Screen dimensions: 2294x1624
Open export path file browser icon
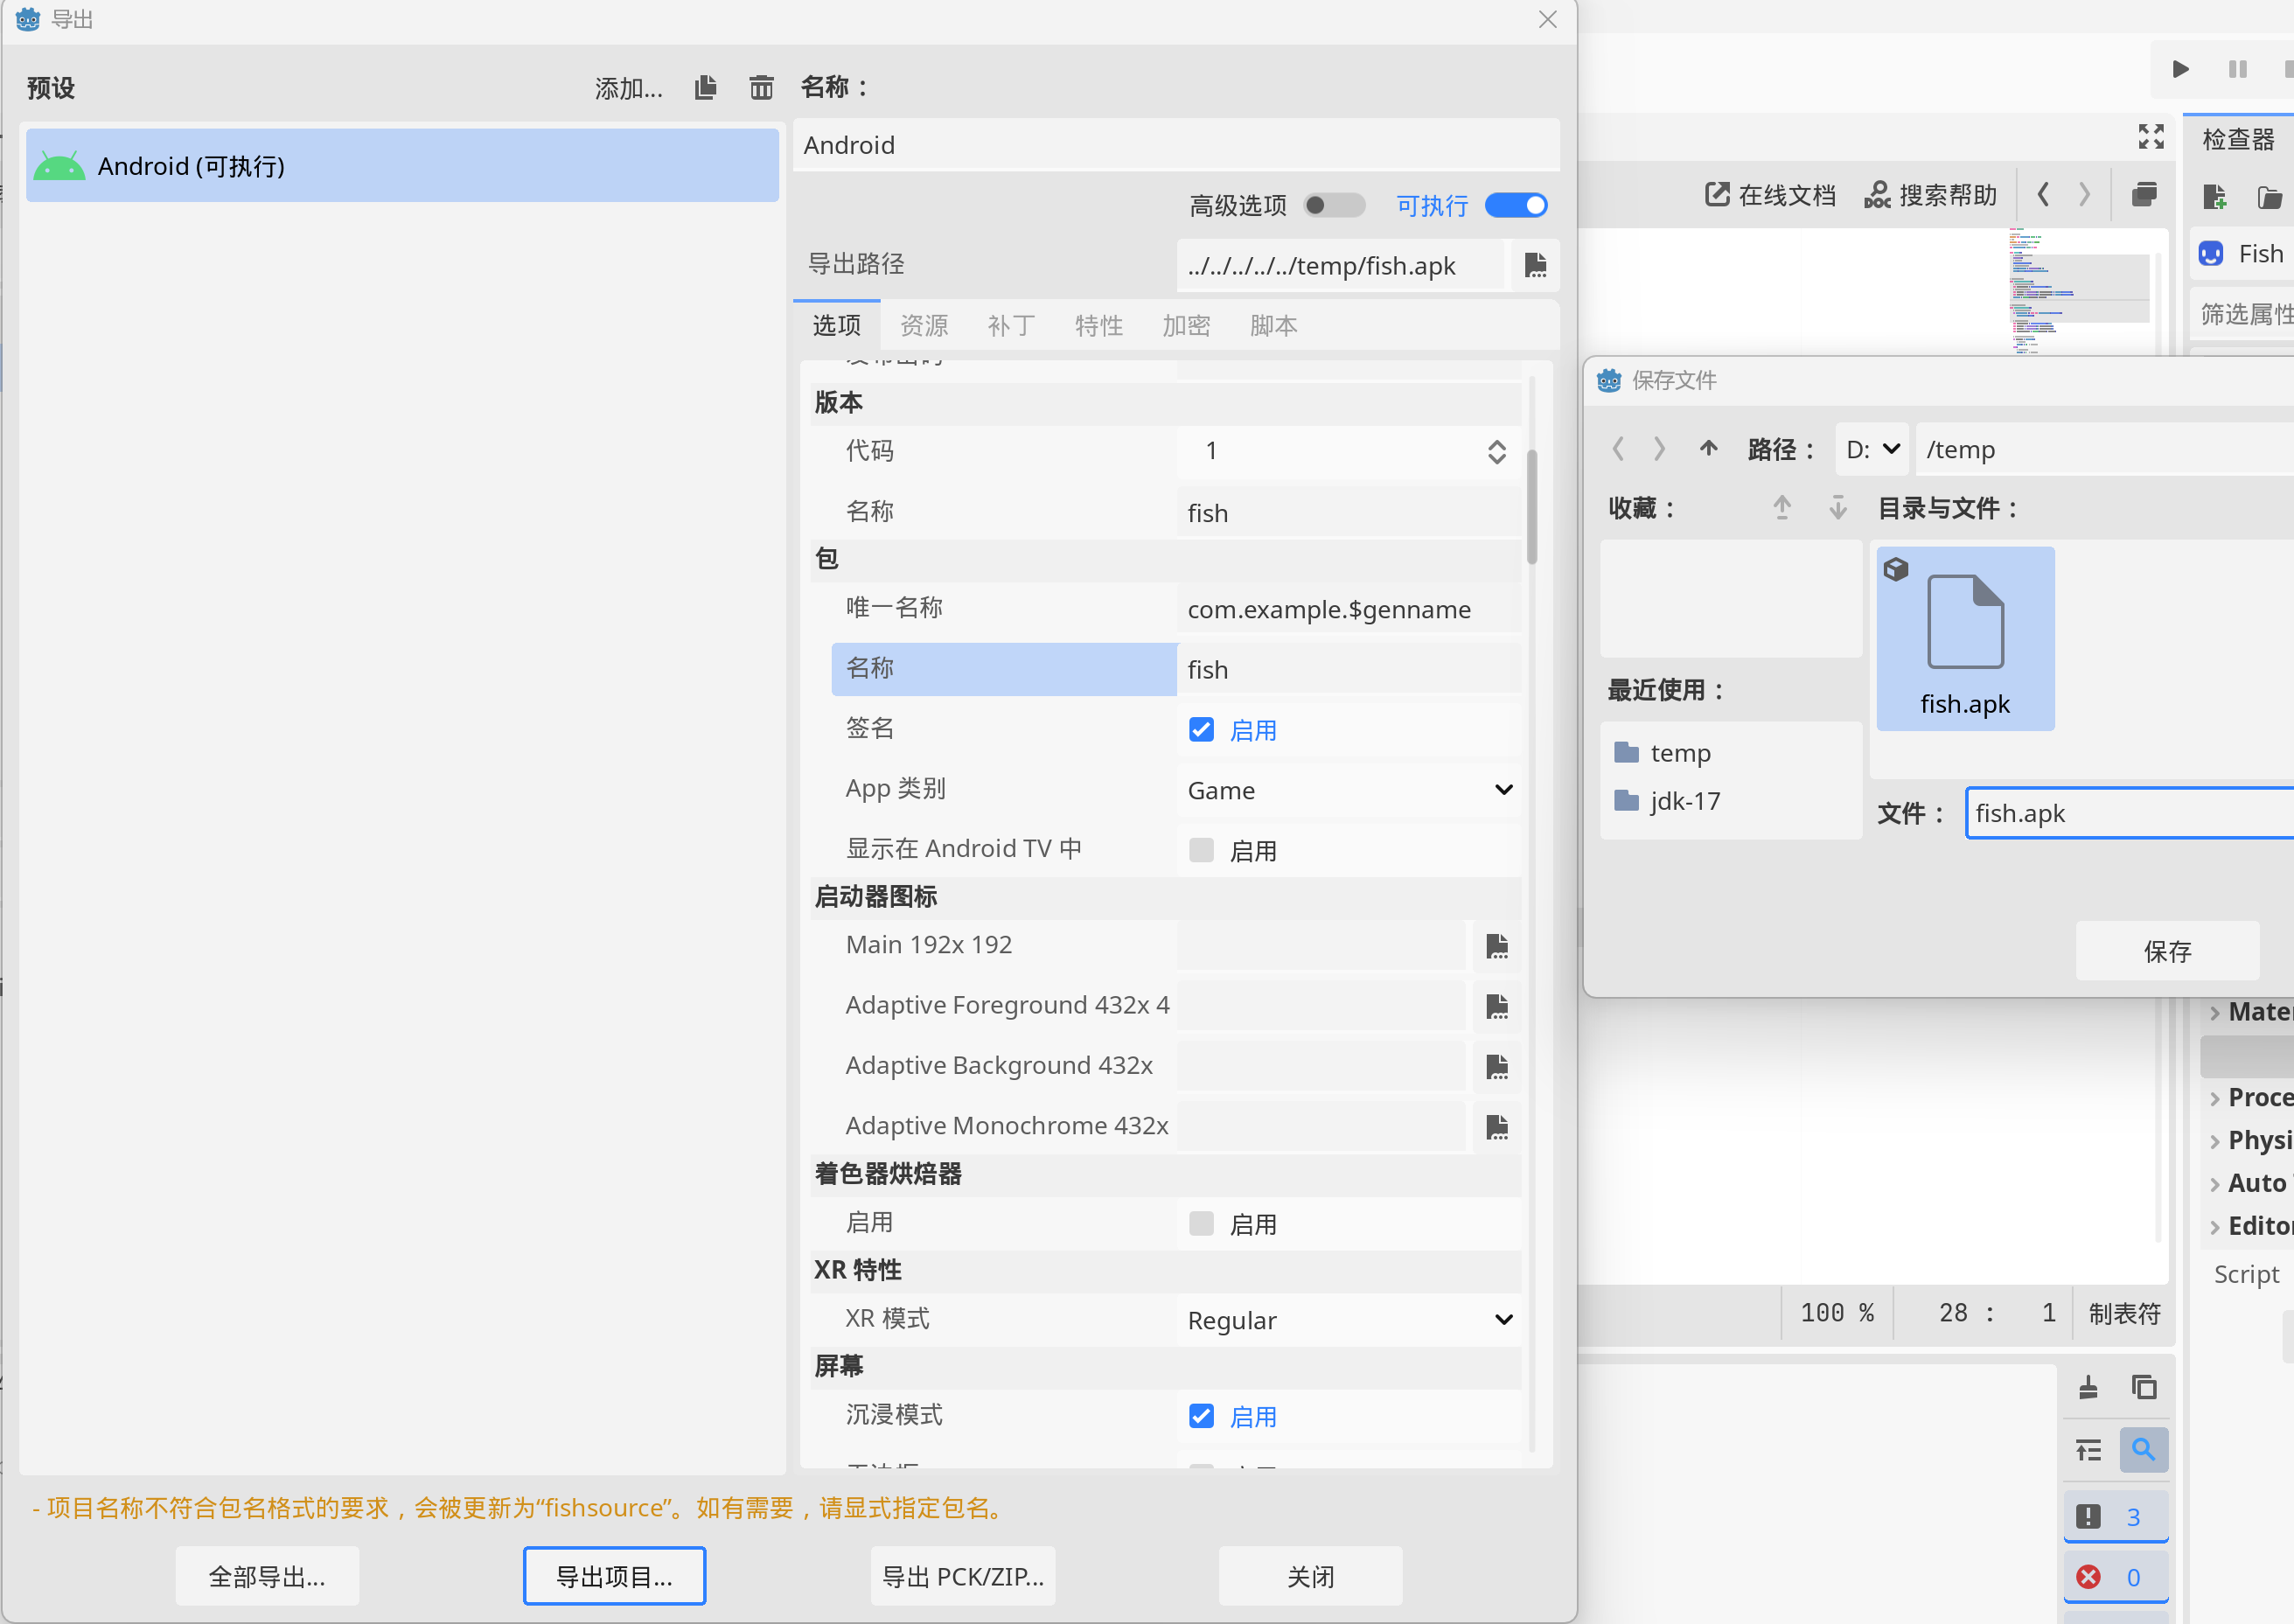[x=1535, y=265]
